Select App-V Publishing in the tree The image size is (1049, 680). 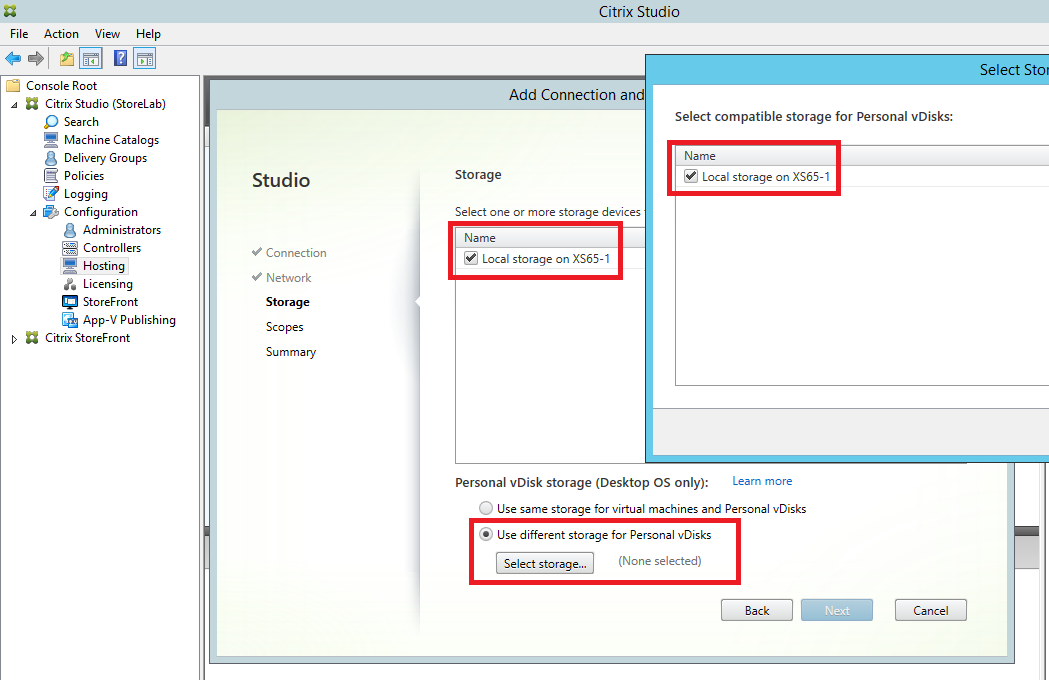129,320
